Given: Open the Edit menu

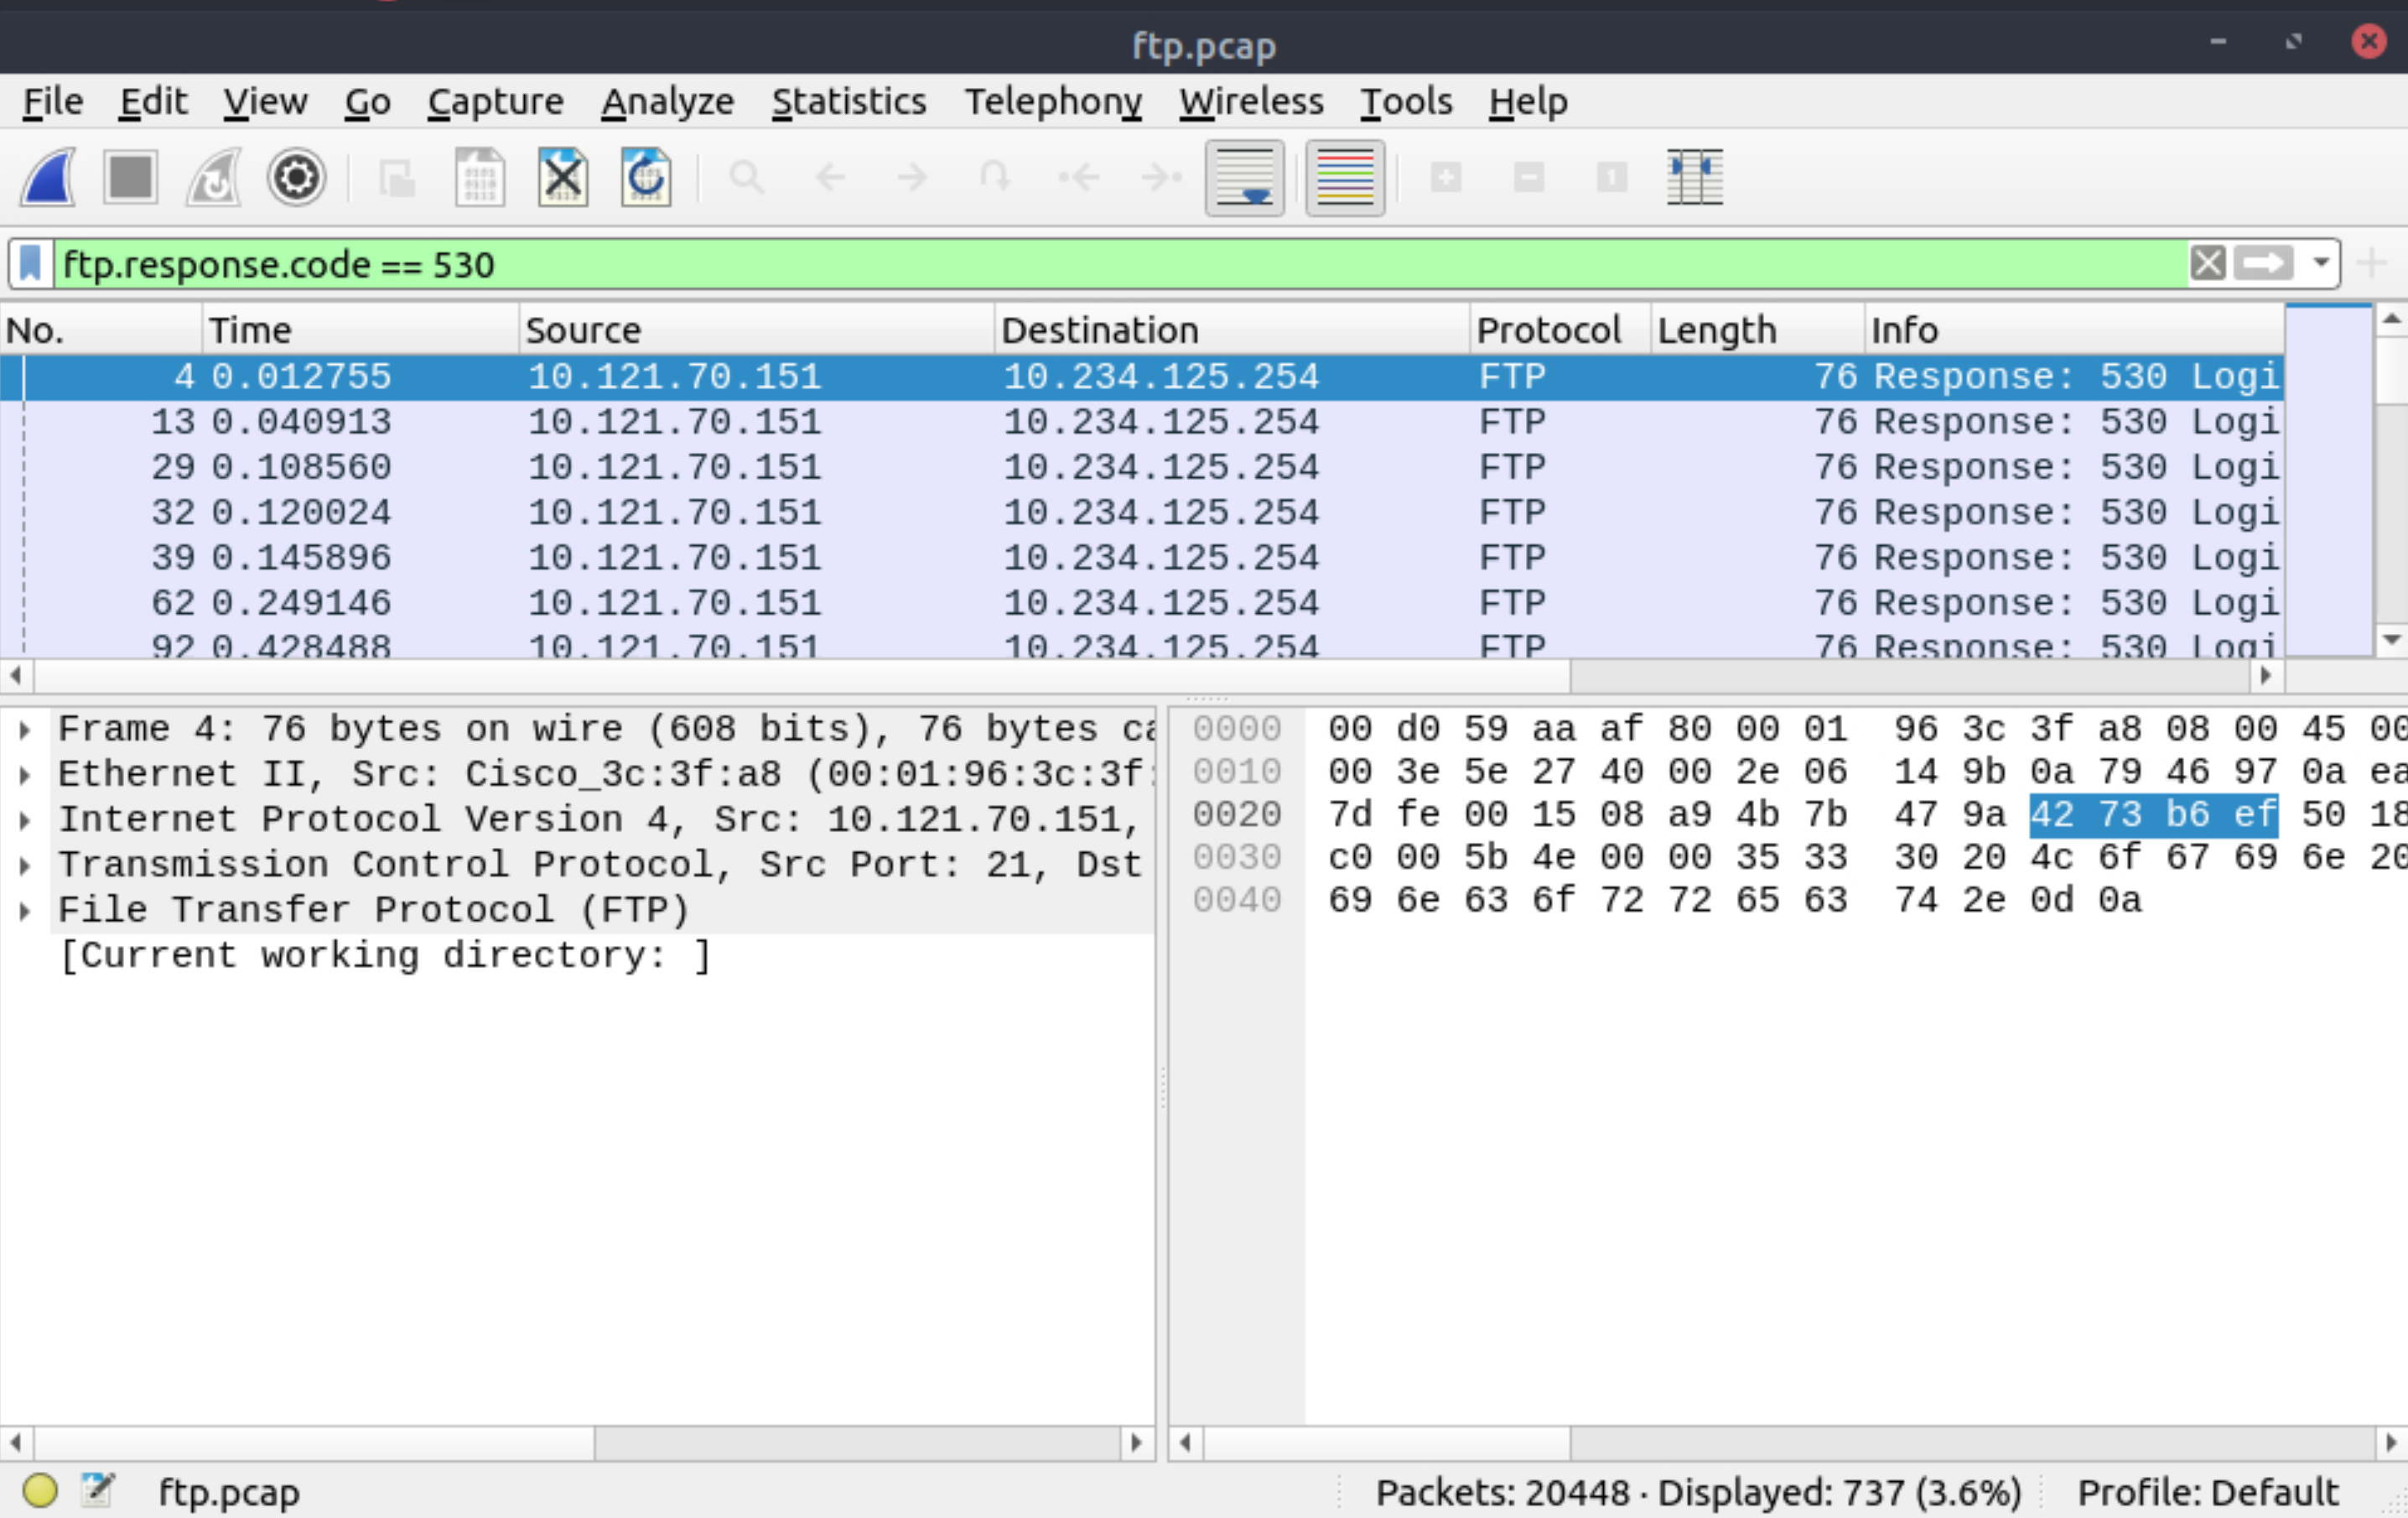Looking at the screenshot, I should tap(153, 101).
